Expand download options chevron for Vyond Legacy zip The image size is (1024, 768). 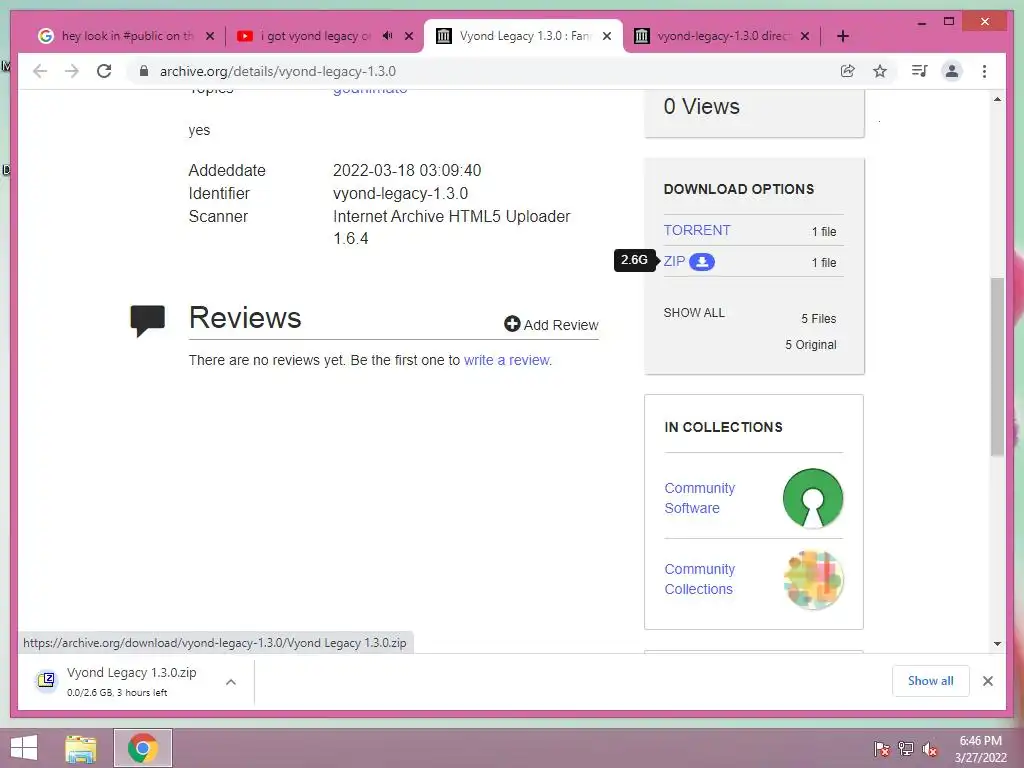pyautogui.click(x=231, y=682)
